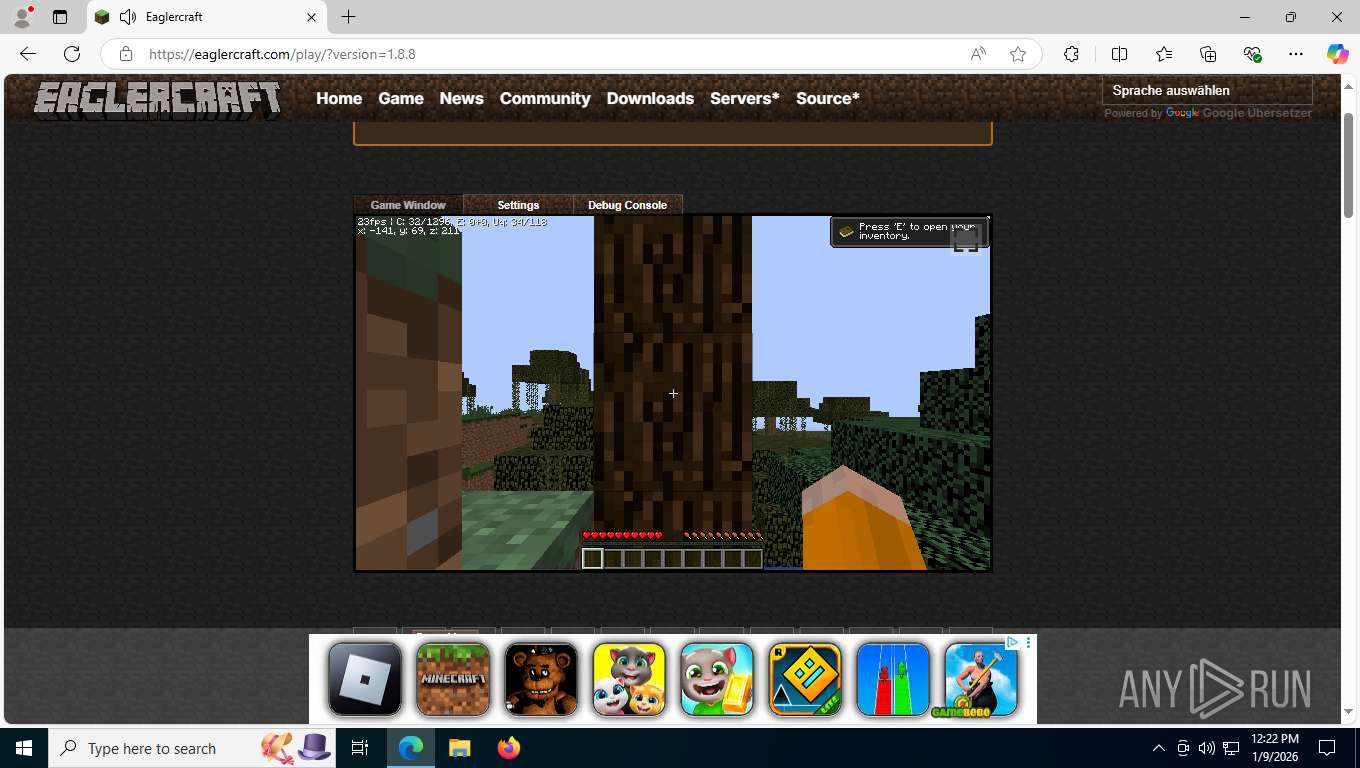
Task: Open the notification center
Action: click(1327, 748)
